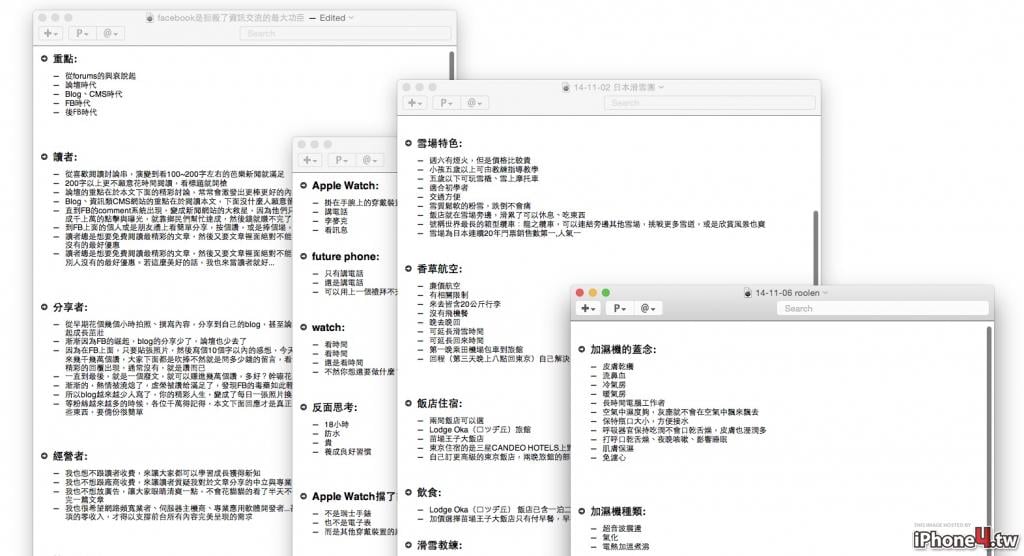The image size is (1024, 556).
Task: Click bullet beside 分享者 heading
Action: pyautogui.click(x=44, y=307)
